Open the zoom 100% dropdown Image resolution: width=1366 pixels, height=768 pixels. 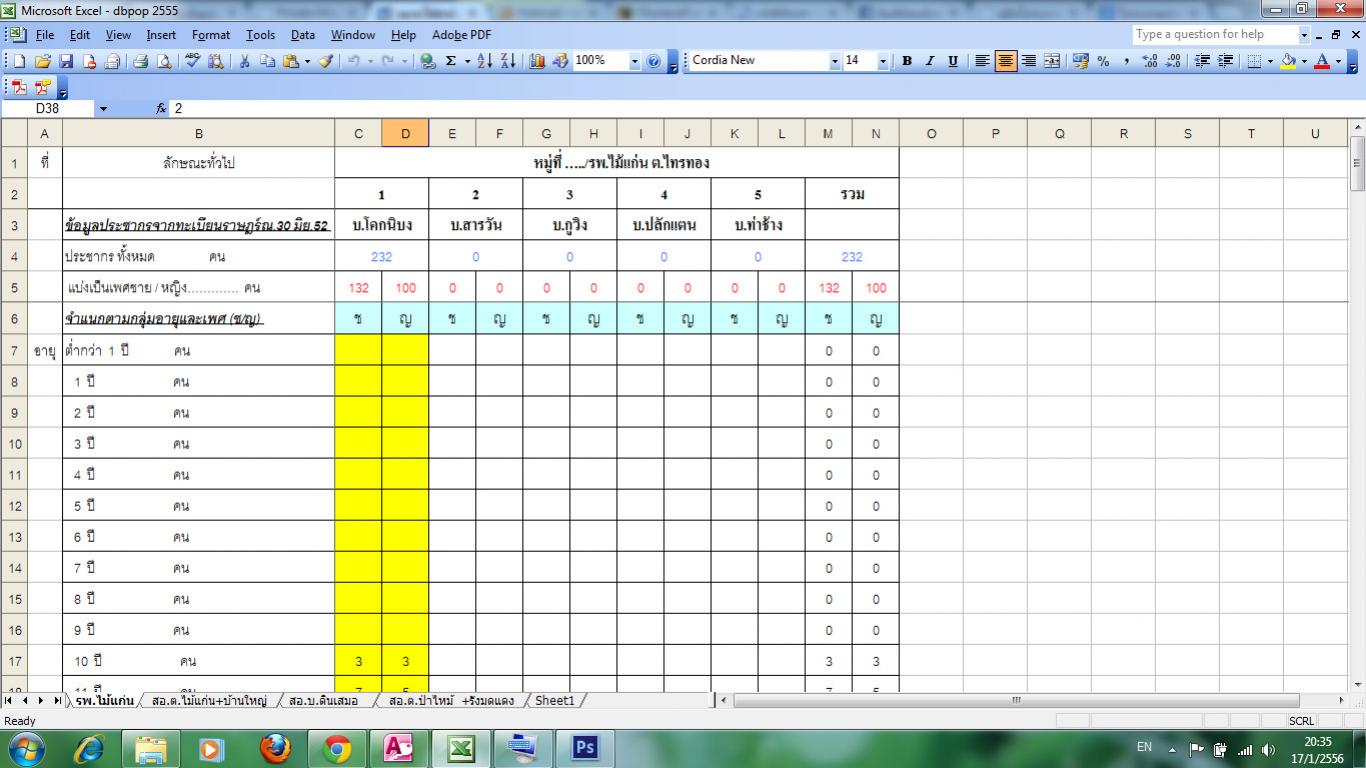634,61
